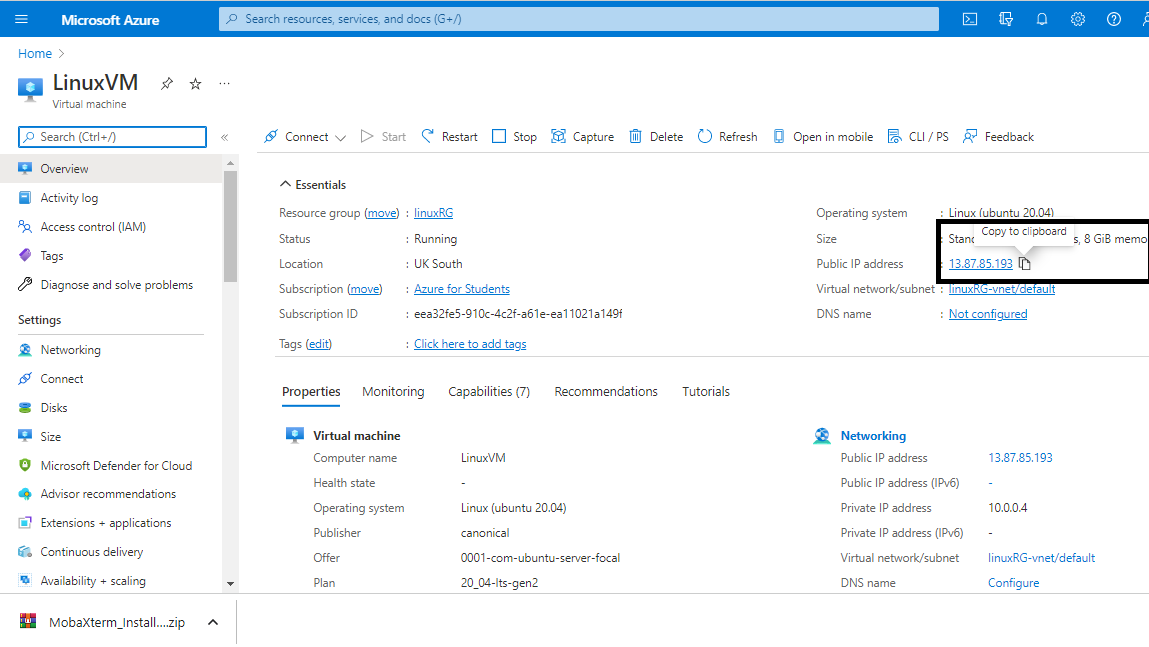Open portal settings gear
The height and width of the screenshot is (647, 1149).
click(x=1077, y=19)
